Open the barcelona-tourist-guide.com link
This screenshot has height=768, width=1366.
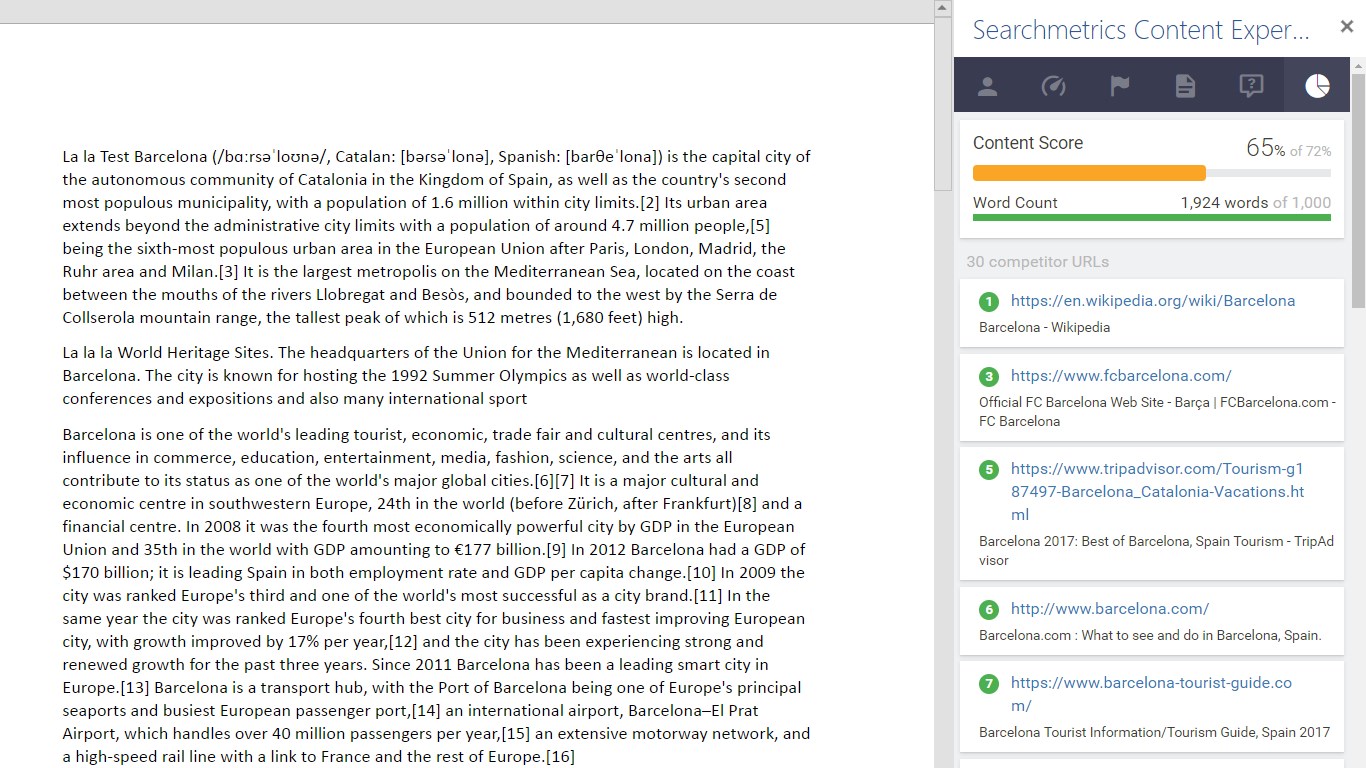[x=1152, y=694]
